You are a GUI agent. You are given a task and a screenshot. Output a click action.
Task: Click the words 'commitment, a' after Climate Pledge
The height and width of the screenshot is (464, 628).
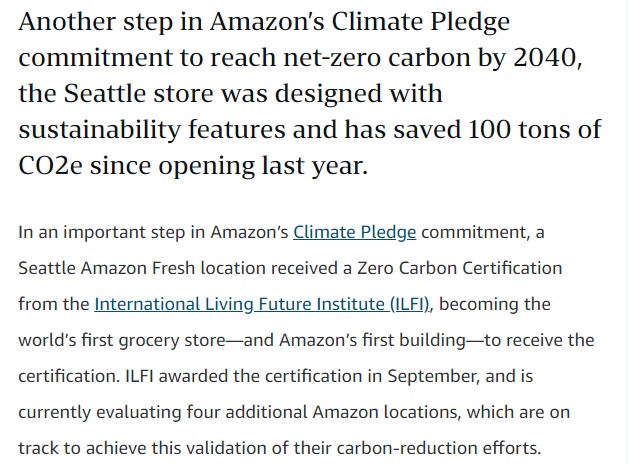pos(483,233)
